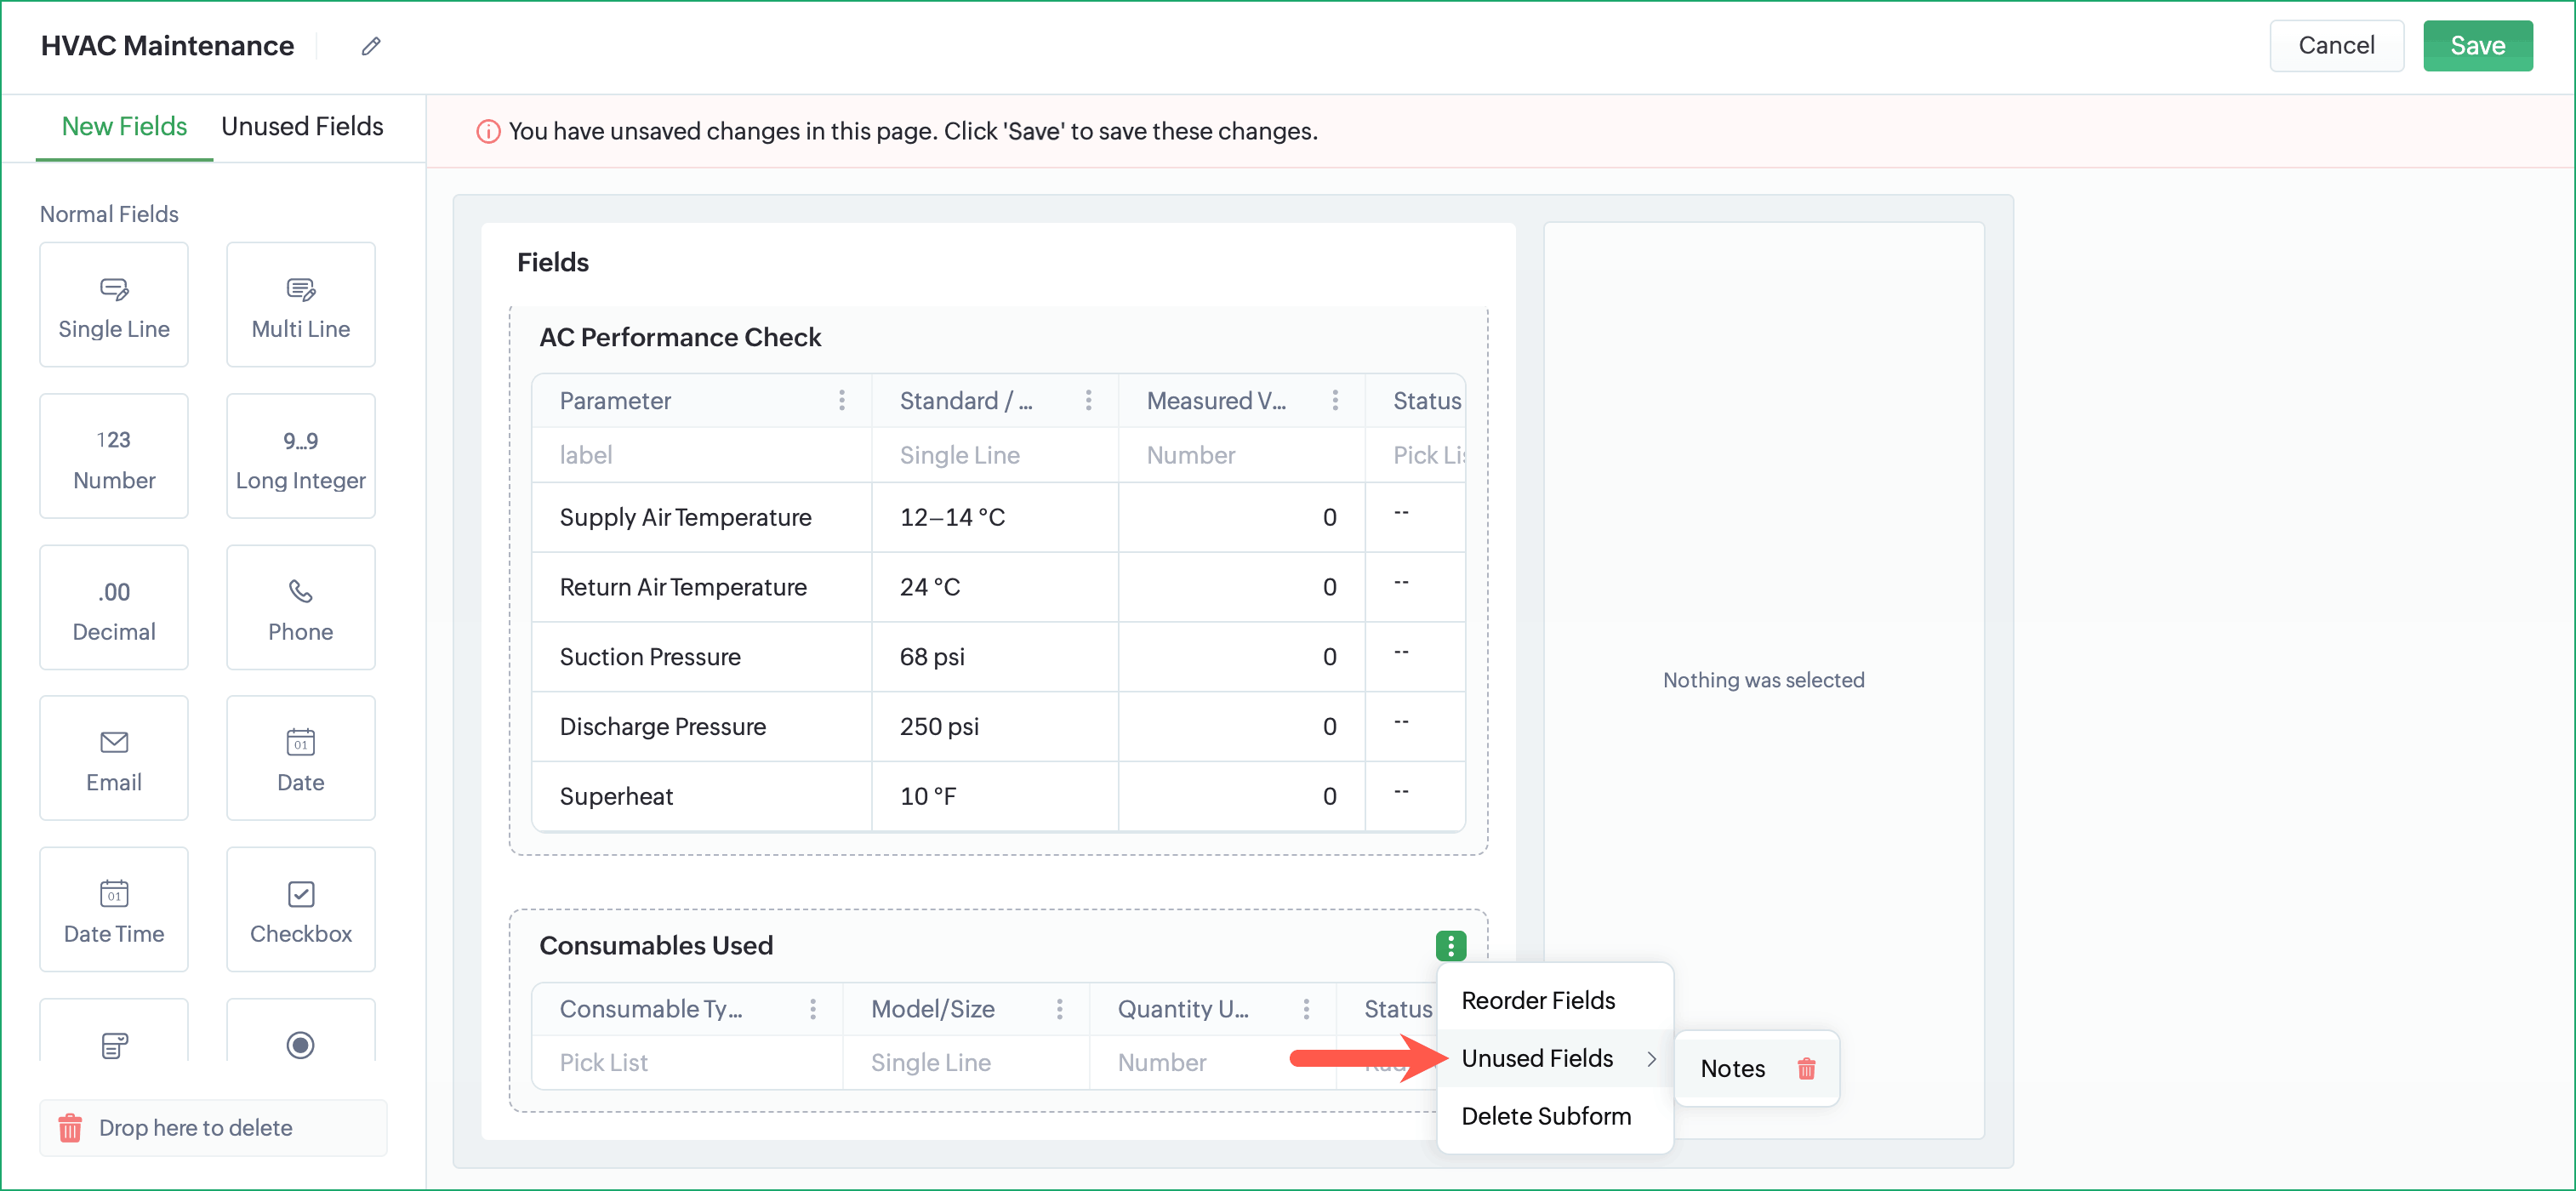Click the Consumables Used subform title

tap(656, 946)
